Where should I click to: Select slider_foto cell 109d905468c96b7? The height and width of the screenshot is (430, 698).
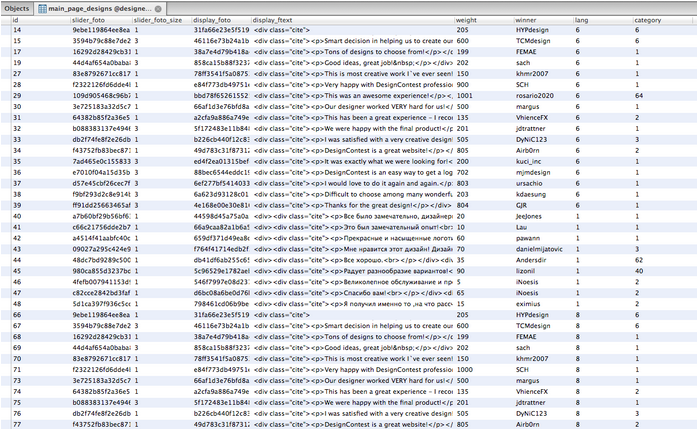point(101,96)
